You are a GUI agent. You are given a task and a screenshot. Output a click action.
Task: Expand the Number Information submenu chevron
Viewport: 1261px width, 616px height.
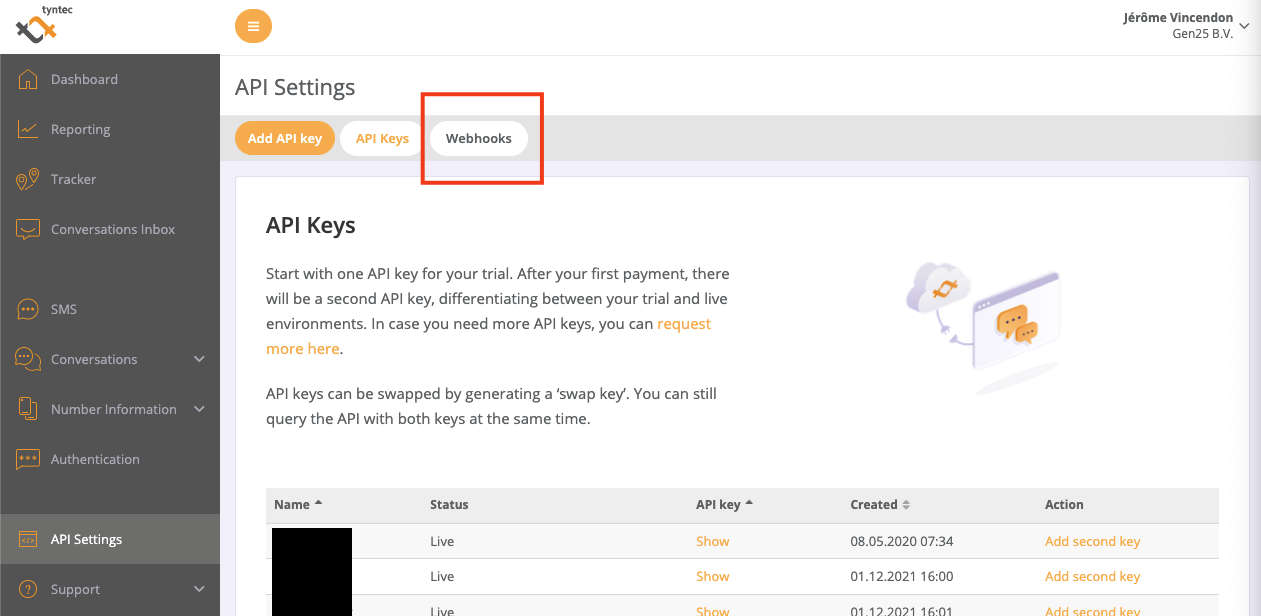coord(199,409)
